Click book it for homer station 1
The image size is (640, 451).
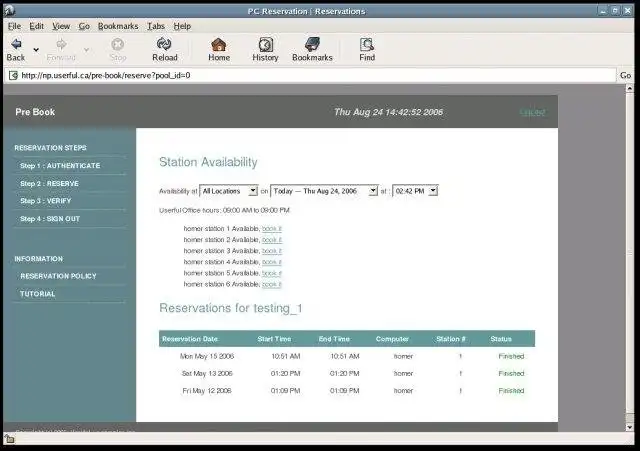click(x=272, y=229)
